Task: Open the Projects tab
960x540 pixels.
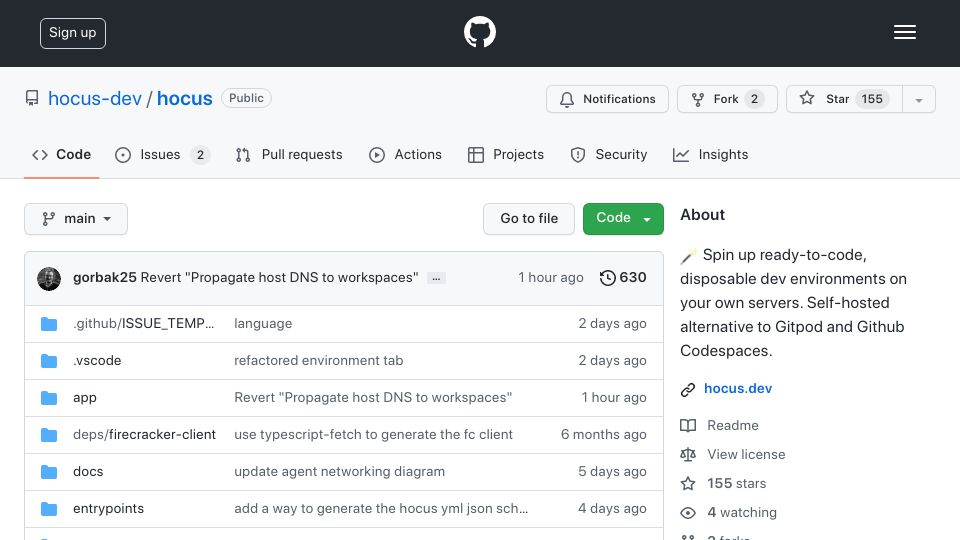Action: coord(506,155)
